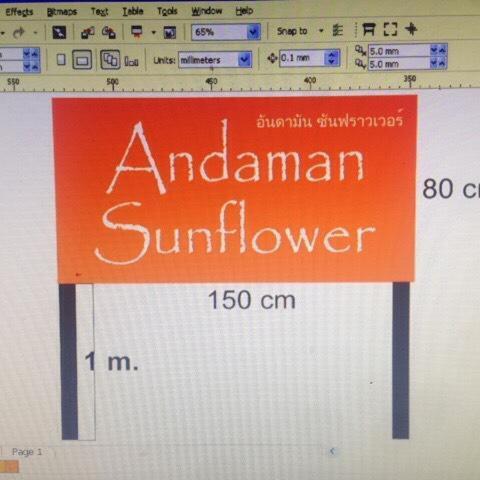Select the 80 cm dimension label
480x480 pixels.
pyautogui.click(x=451, y=189)
